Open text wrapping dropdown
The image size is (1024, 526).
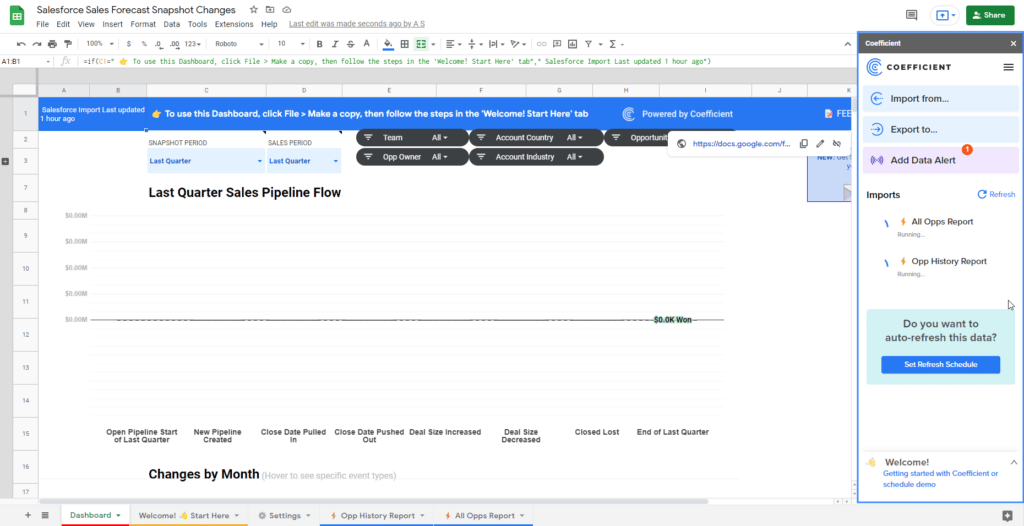496,44
